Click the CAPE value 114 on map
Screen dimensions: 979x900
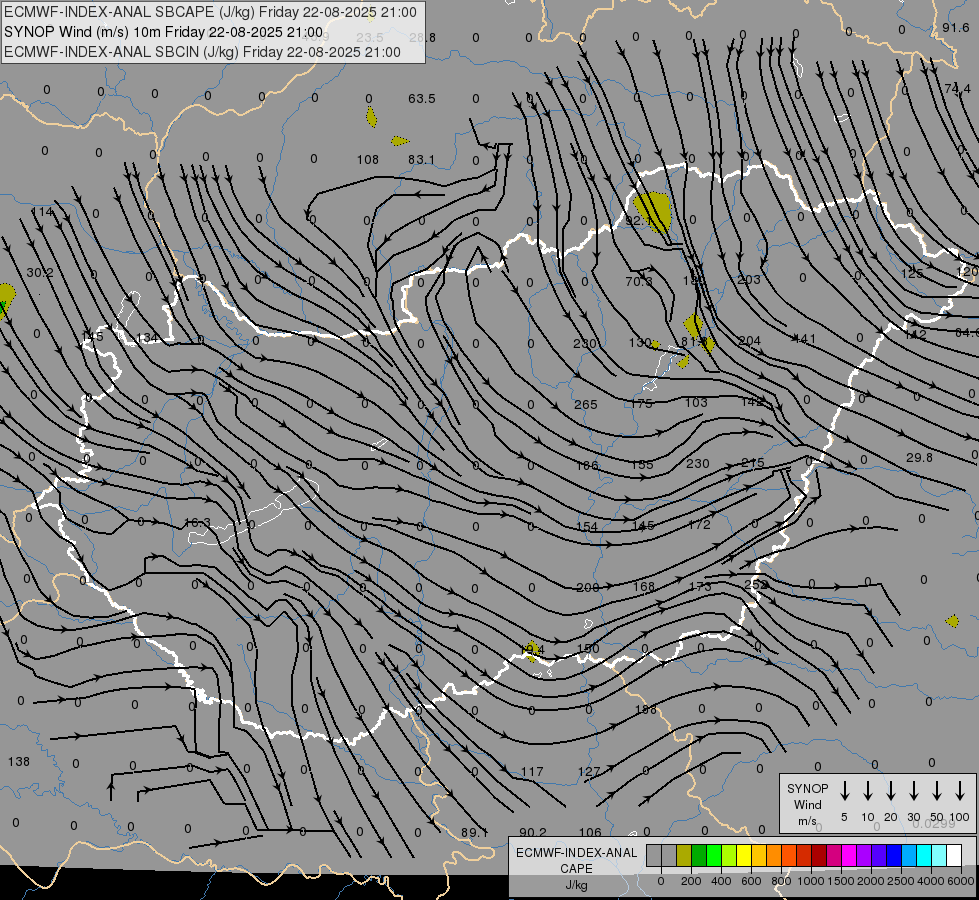tap(43, 212)
